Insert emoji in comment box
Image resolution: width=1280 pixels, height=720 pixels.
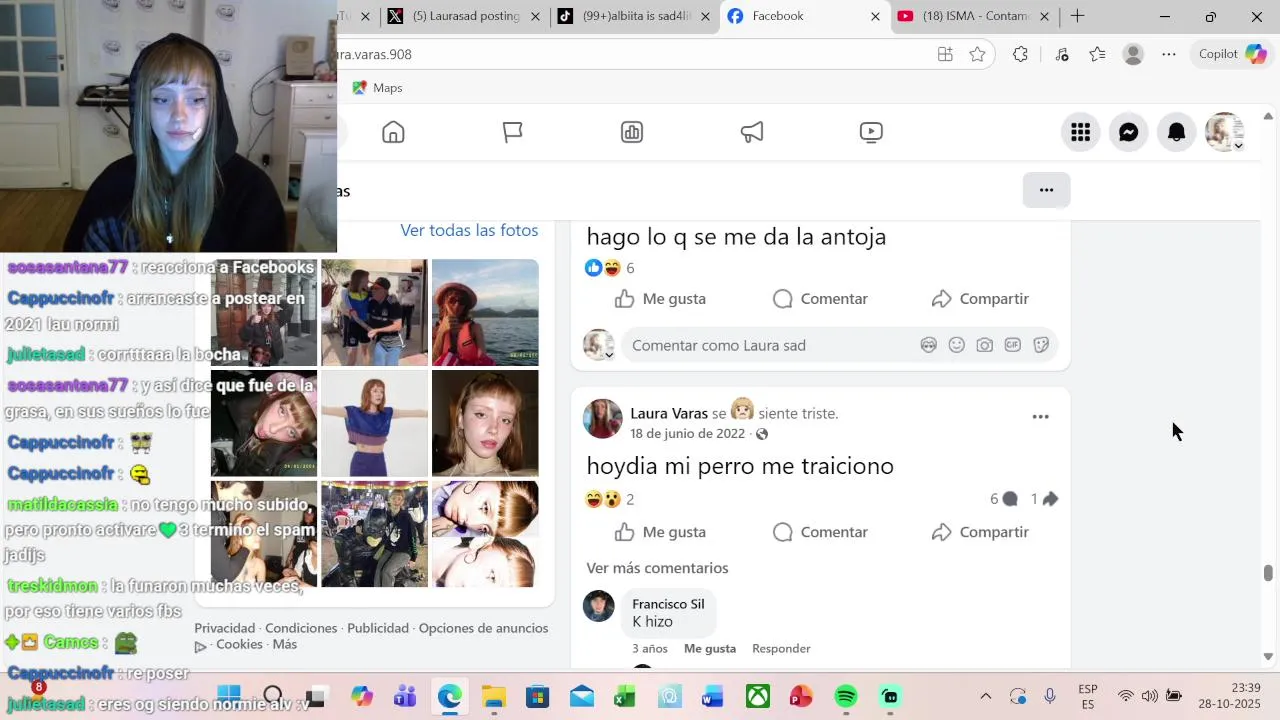957,345
